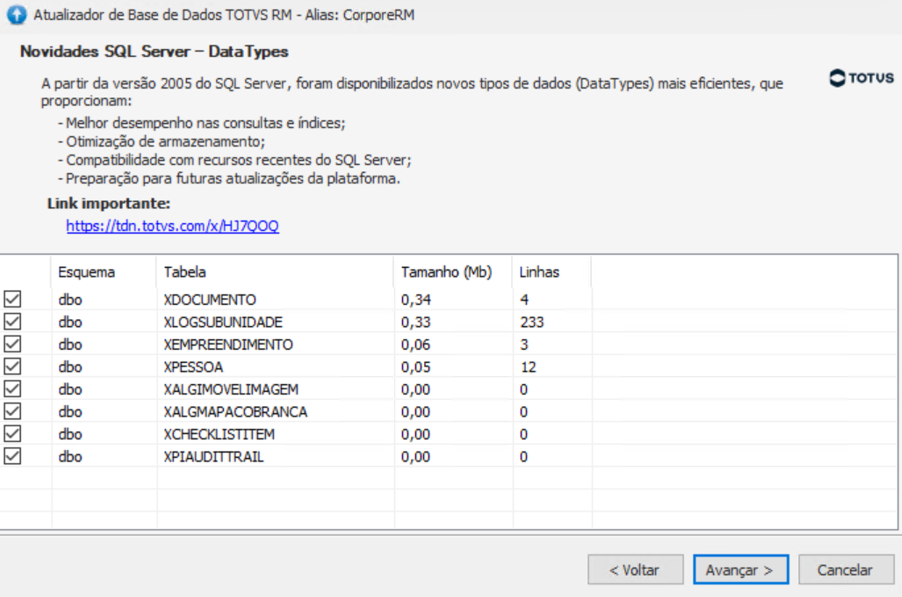The height and width of the screenshot is (597, 902).
Task: Select the XPESSOA table name cell
Action: [193, 367]
